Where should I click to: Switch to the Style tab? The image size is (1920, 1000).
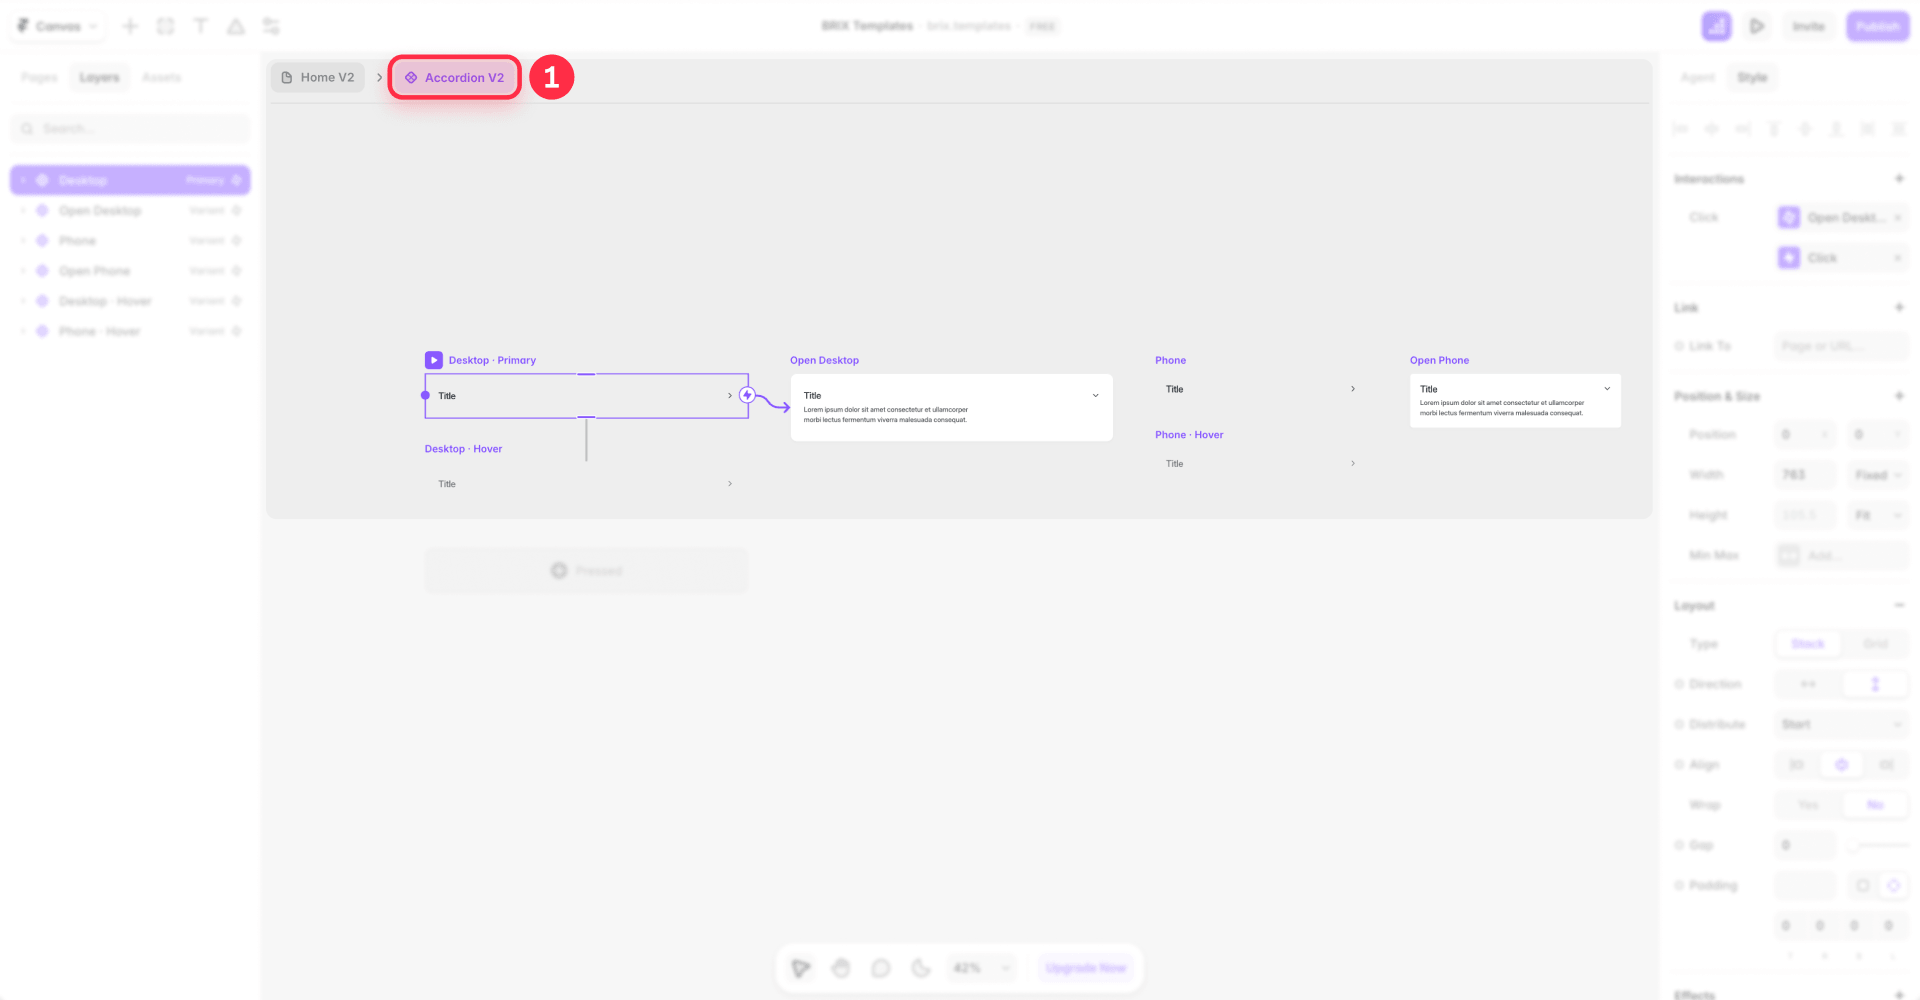coord(1752,77)
